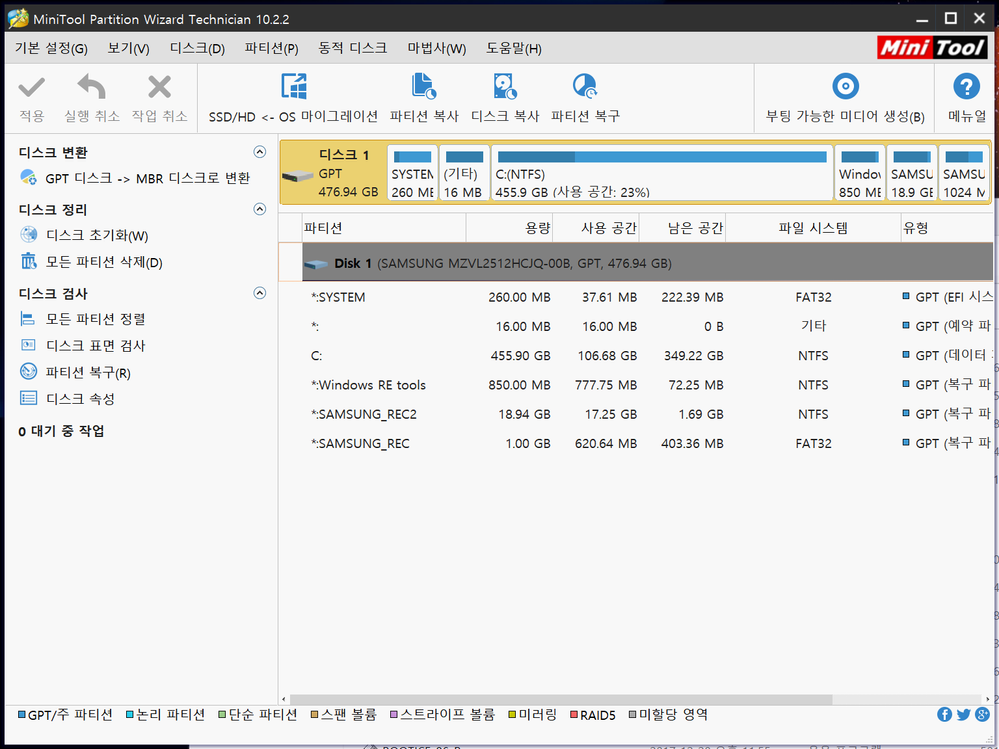999x749 pixels.
Task: Open MiniTool Facebook page icon
Action: (944, 715)
